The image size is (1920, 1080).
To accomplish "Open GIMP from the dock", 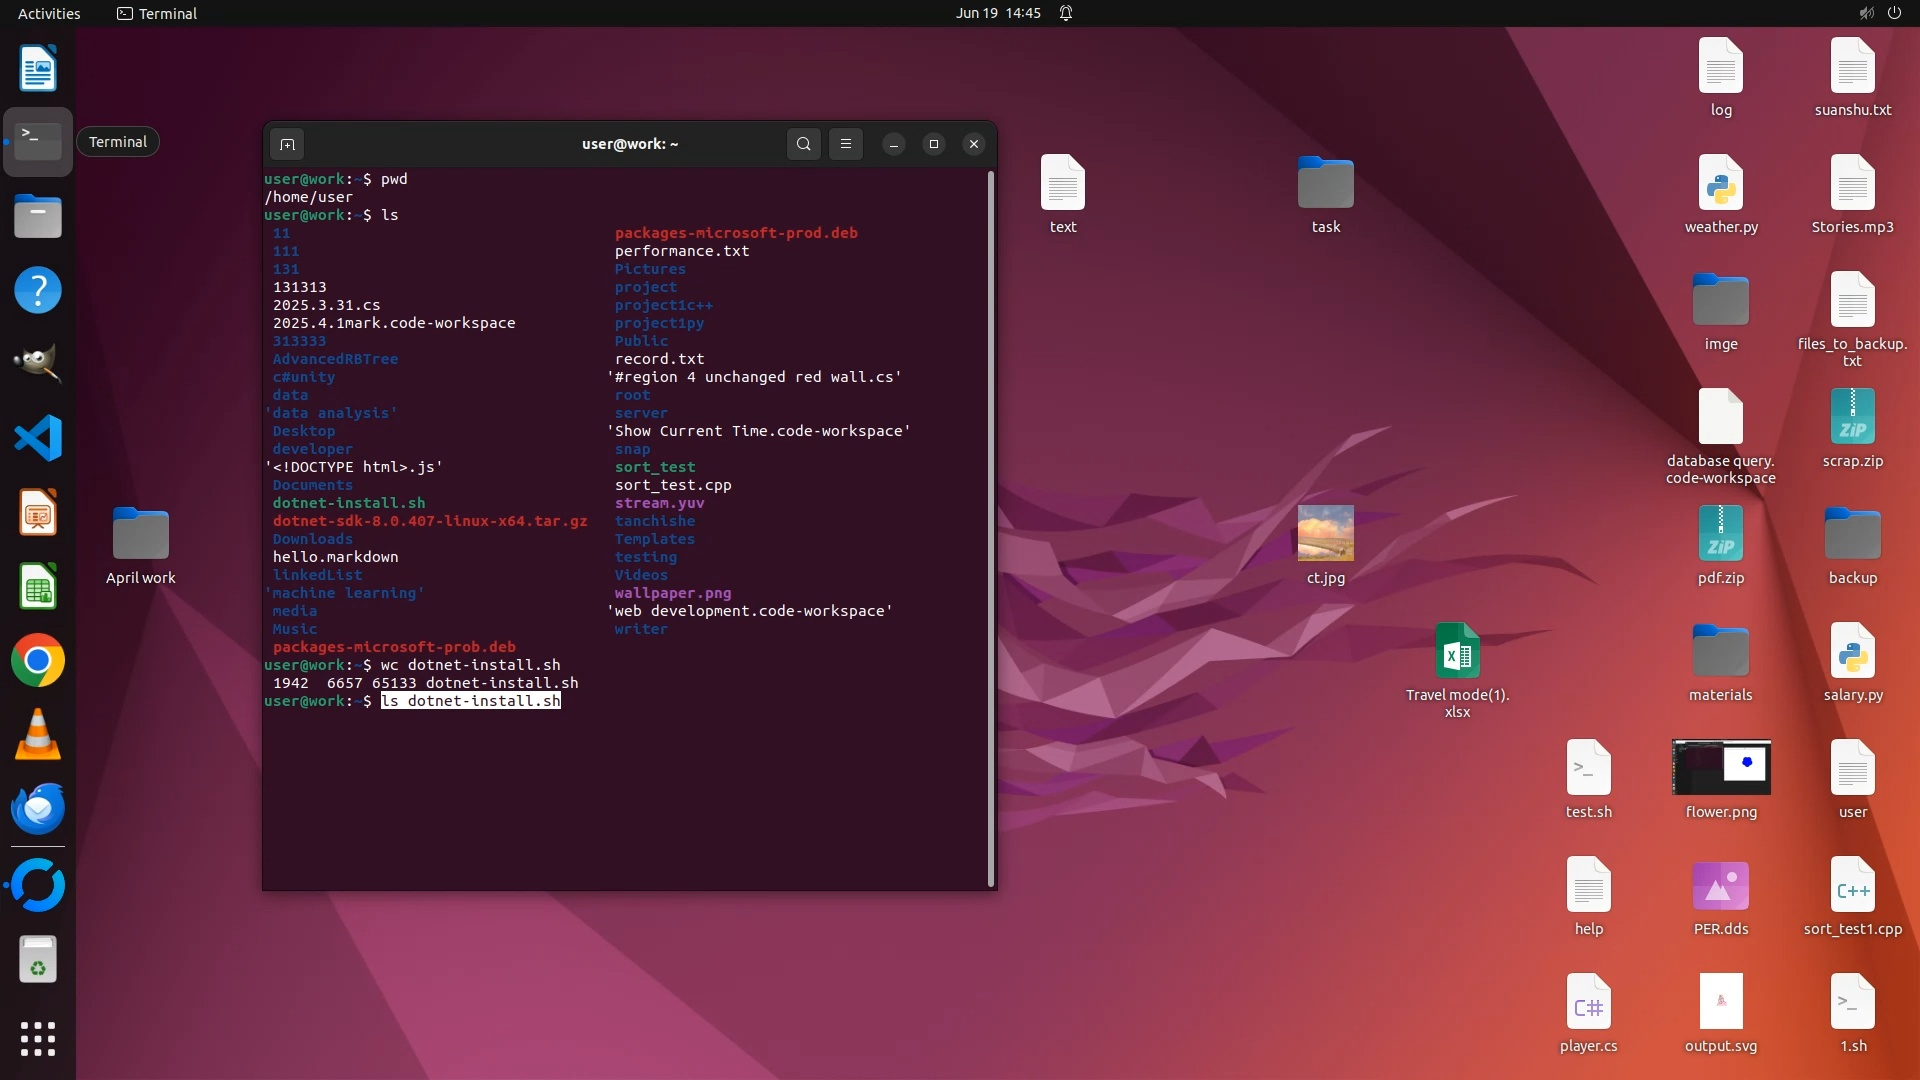I will click(x=38, y=364).
